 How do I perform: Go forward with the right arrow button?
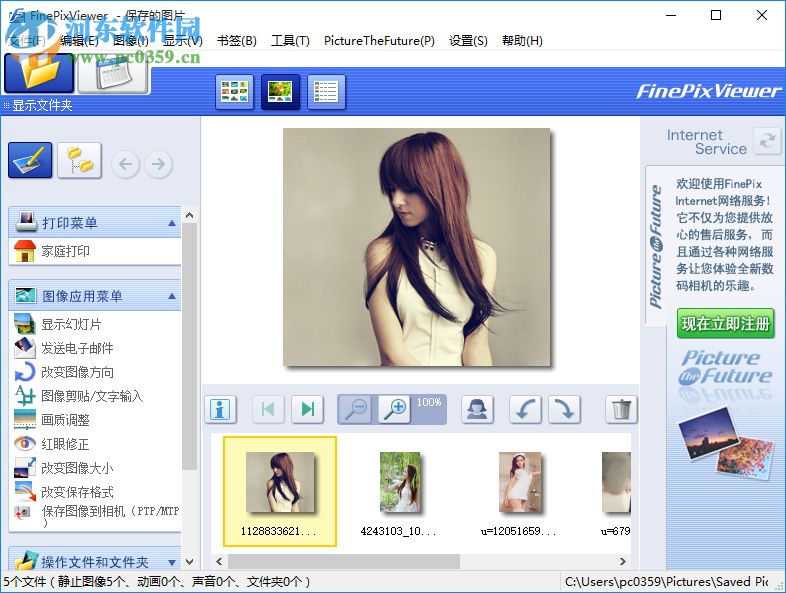click(158, 164)
